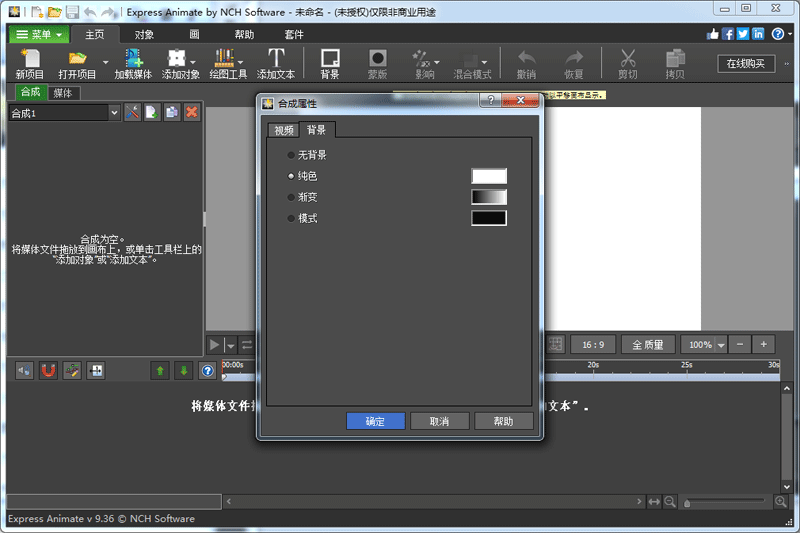This screenshot has width=800, height=533.
Task: Click the blue help icon above timeline
Action: pyautogui.click(x=208, y=371)
